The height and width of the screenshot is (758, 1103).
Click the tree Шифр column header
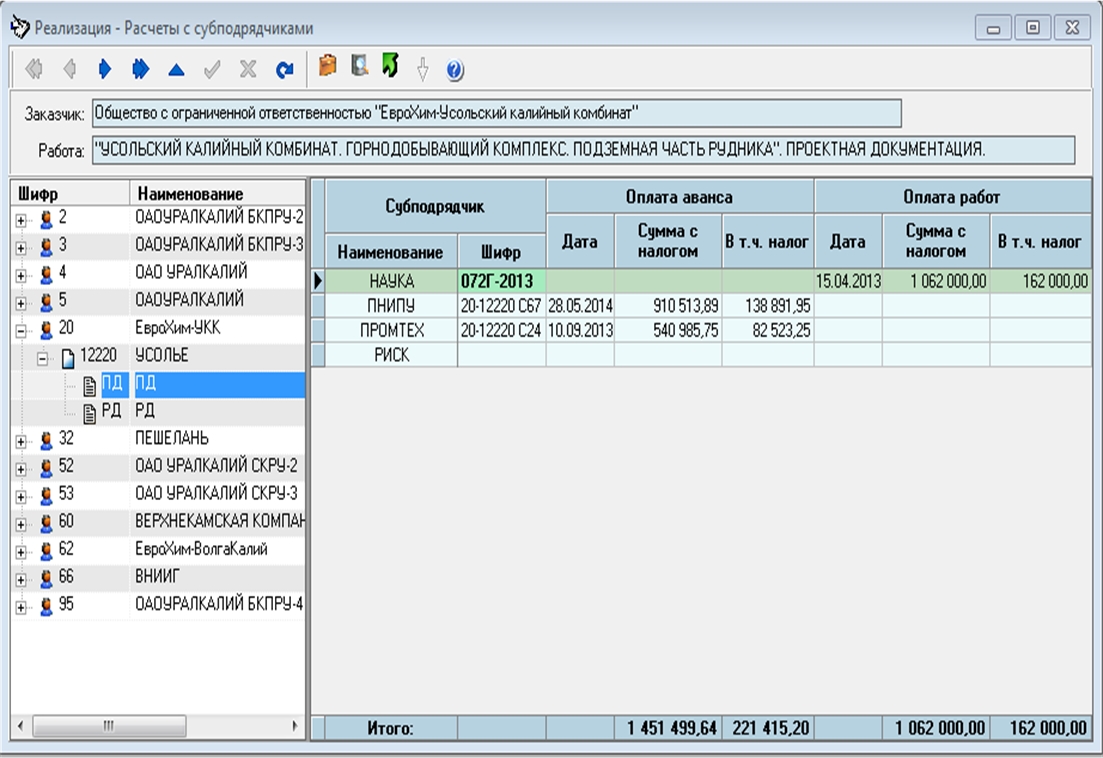(x=70, y=193)
